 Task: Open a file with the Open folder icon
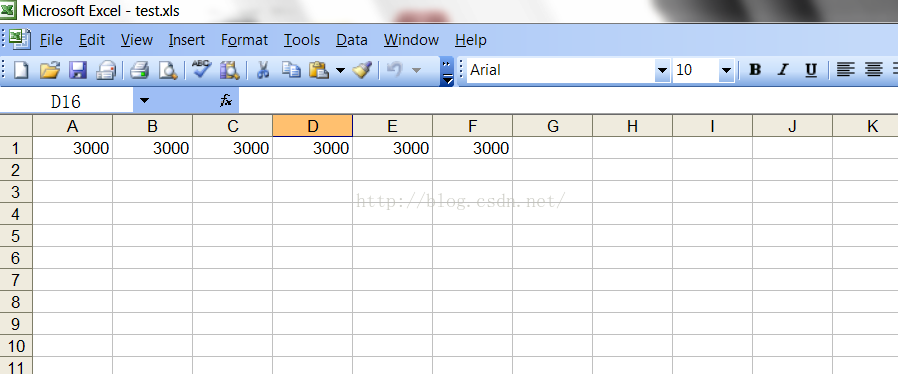pyautogui.click(x=50, y=70)
